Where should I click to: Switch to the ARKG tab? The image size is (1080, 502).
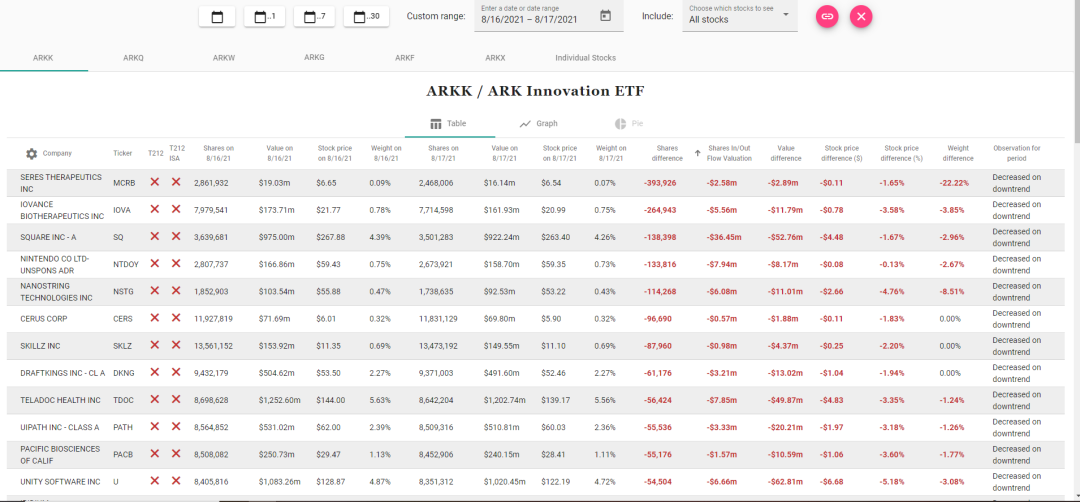[x=314, y=58]
